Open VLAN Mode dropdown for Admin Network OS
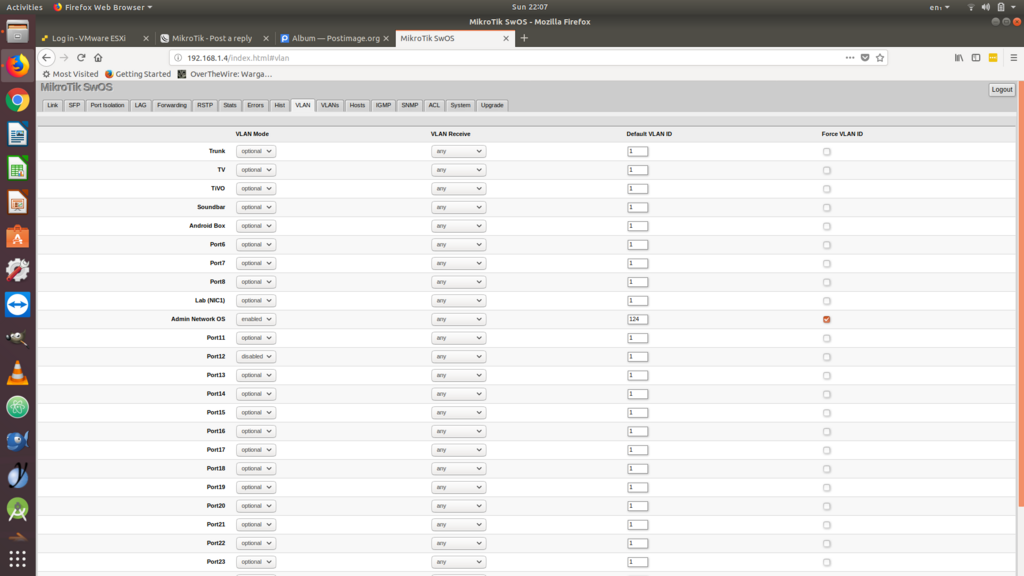Image resolution: width=1024 pixels, height=576 pixels. 255,319
